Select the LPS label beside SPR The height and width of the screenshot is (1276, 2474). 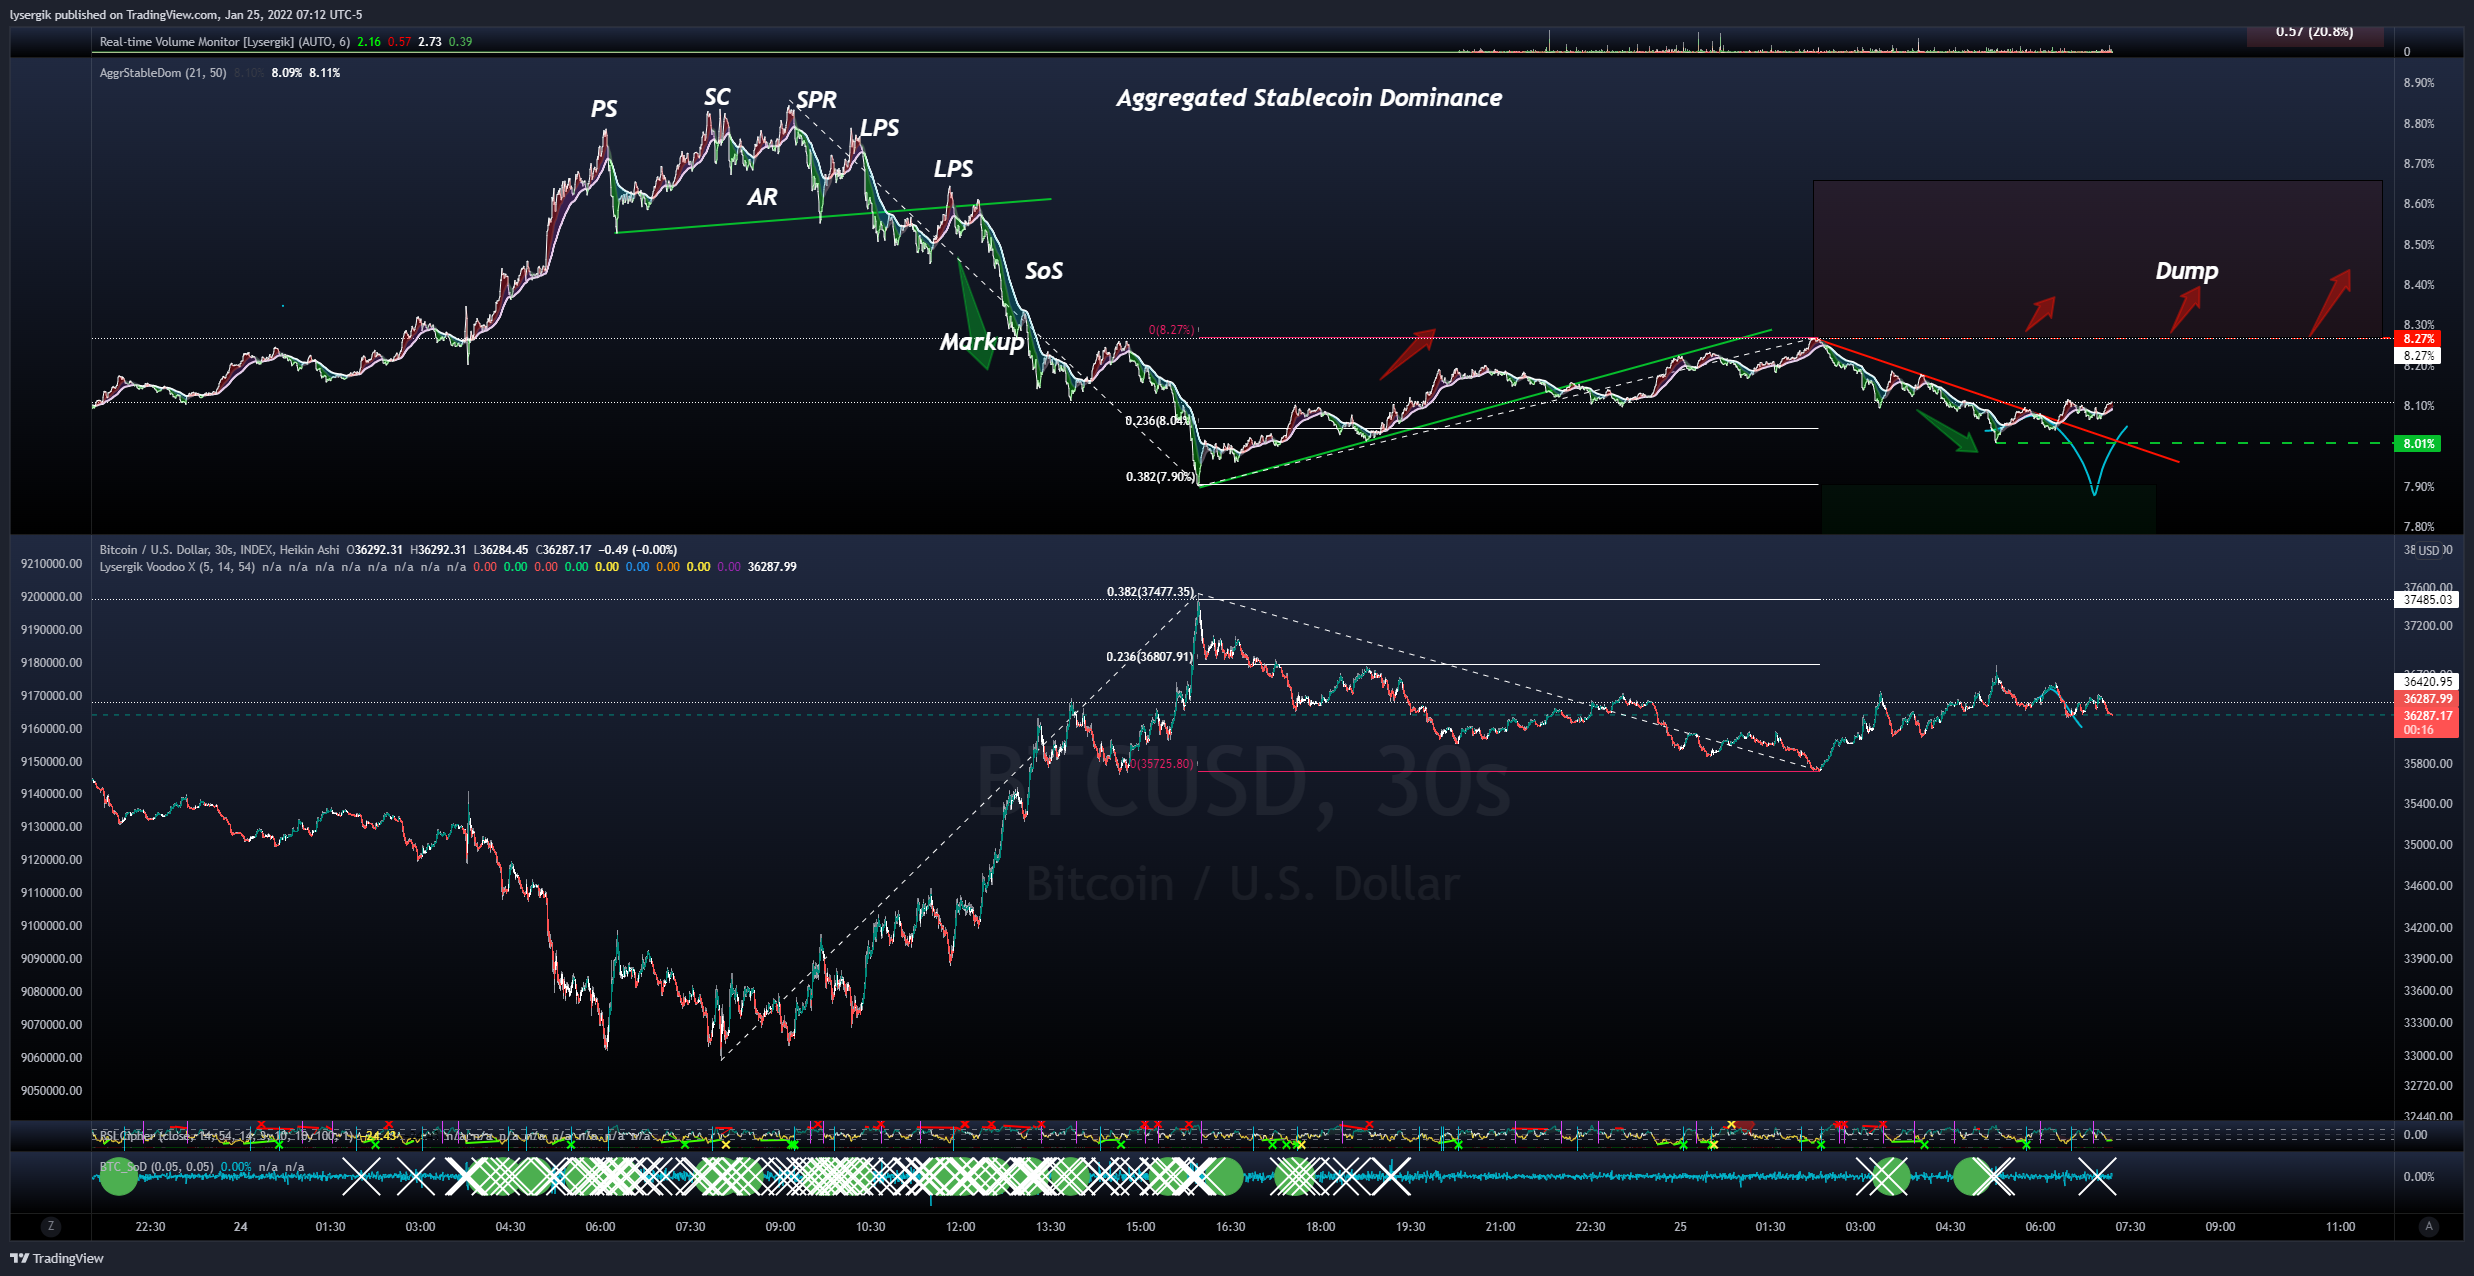pyautogui.click(x=880, y=128)
